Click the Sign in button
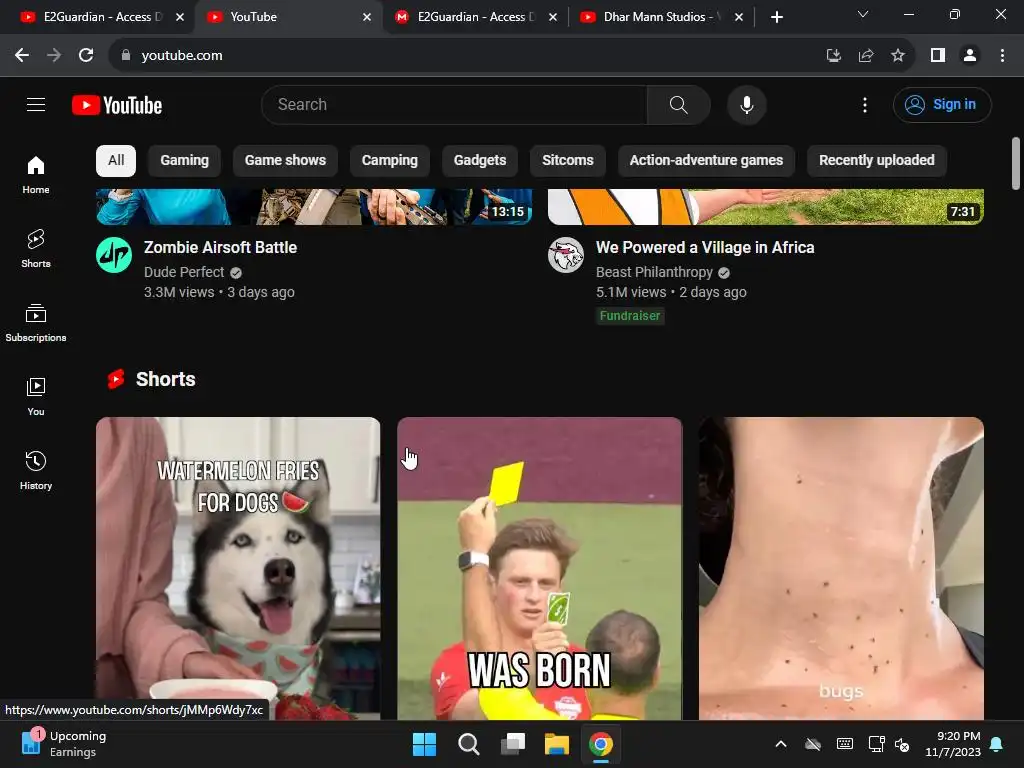The width and height of the screenshot is (1024, 768). [x=942, y=104]
